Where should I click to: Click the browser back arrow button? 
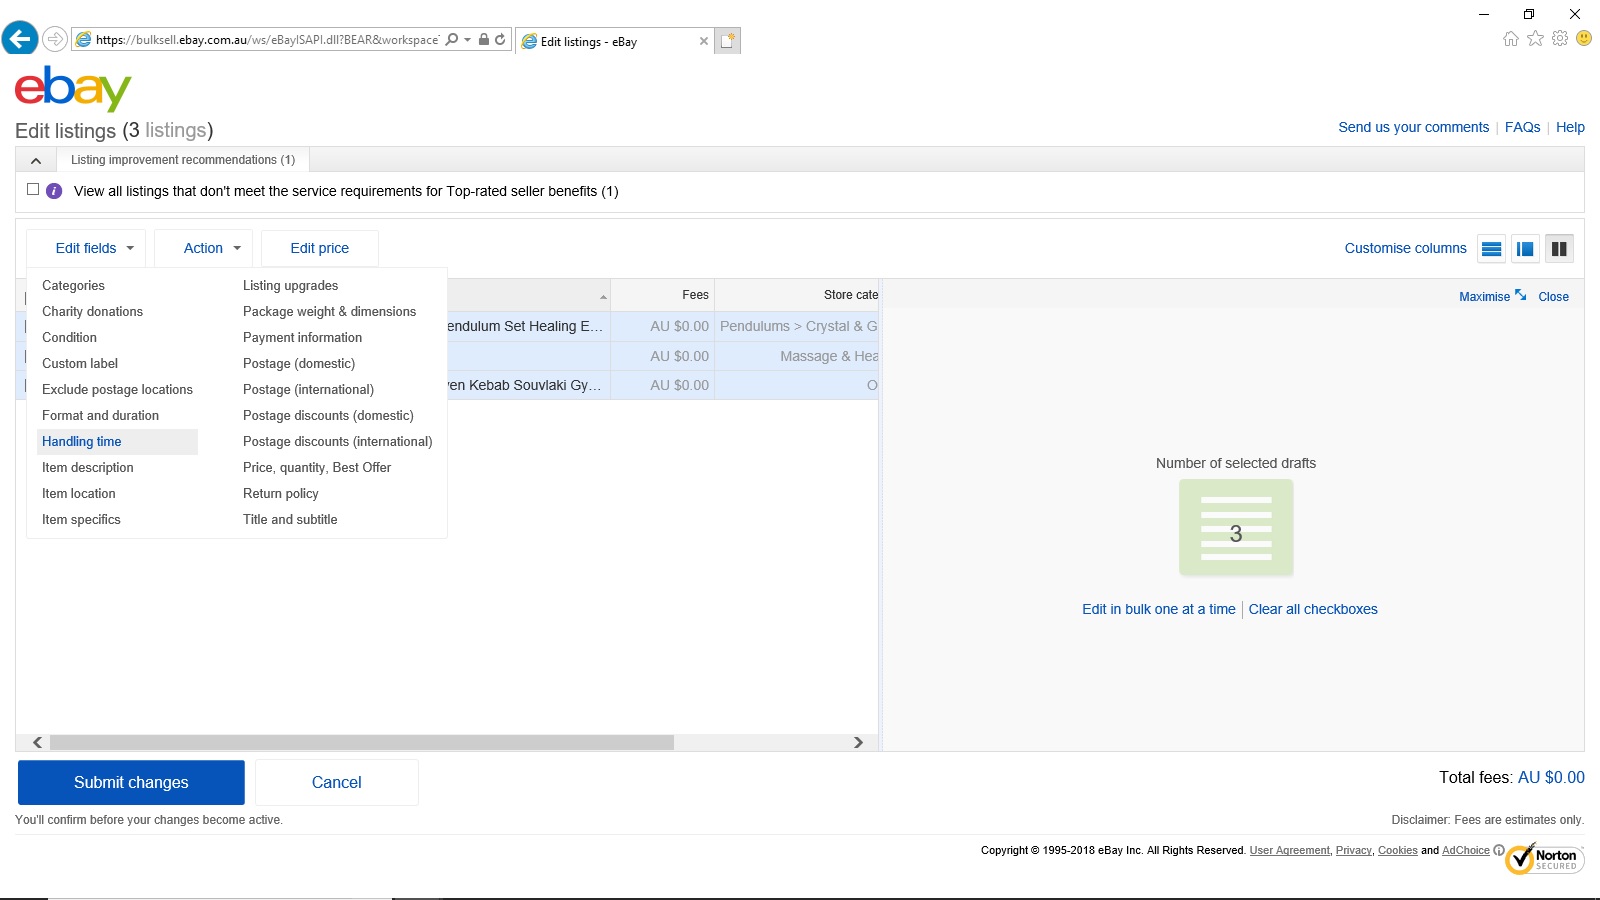click(20, 39)
